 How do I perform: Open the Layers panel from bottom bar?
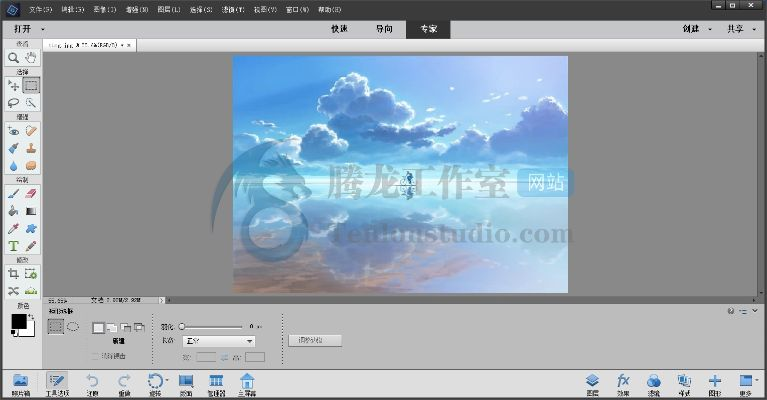tap(592, 381)
